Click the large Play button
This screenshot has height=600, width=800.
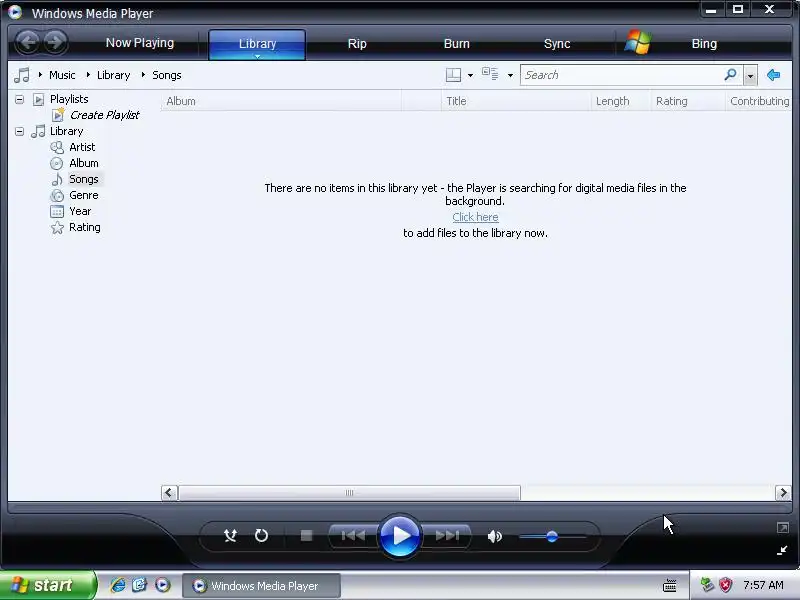[400, 536]
